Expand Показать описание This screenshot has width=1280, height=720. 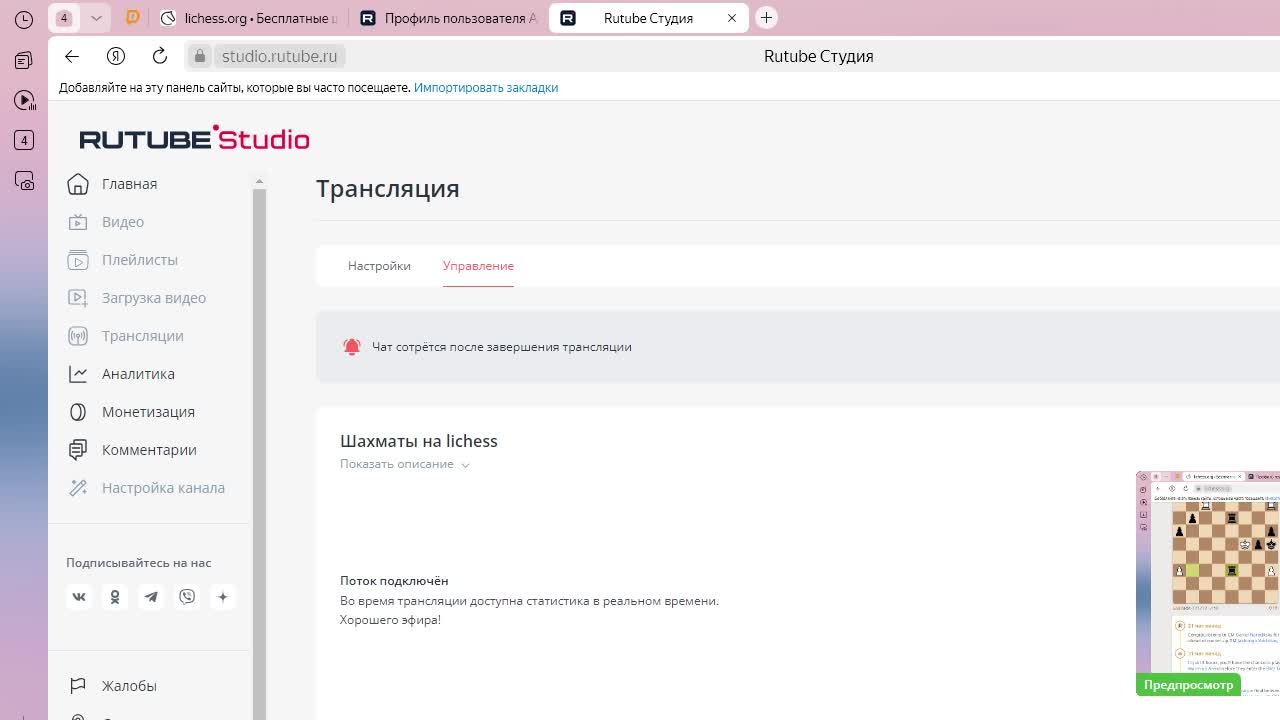pos(405,464)
